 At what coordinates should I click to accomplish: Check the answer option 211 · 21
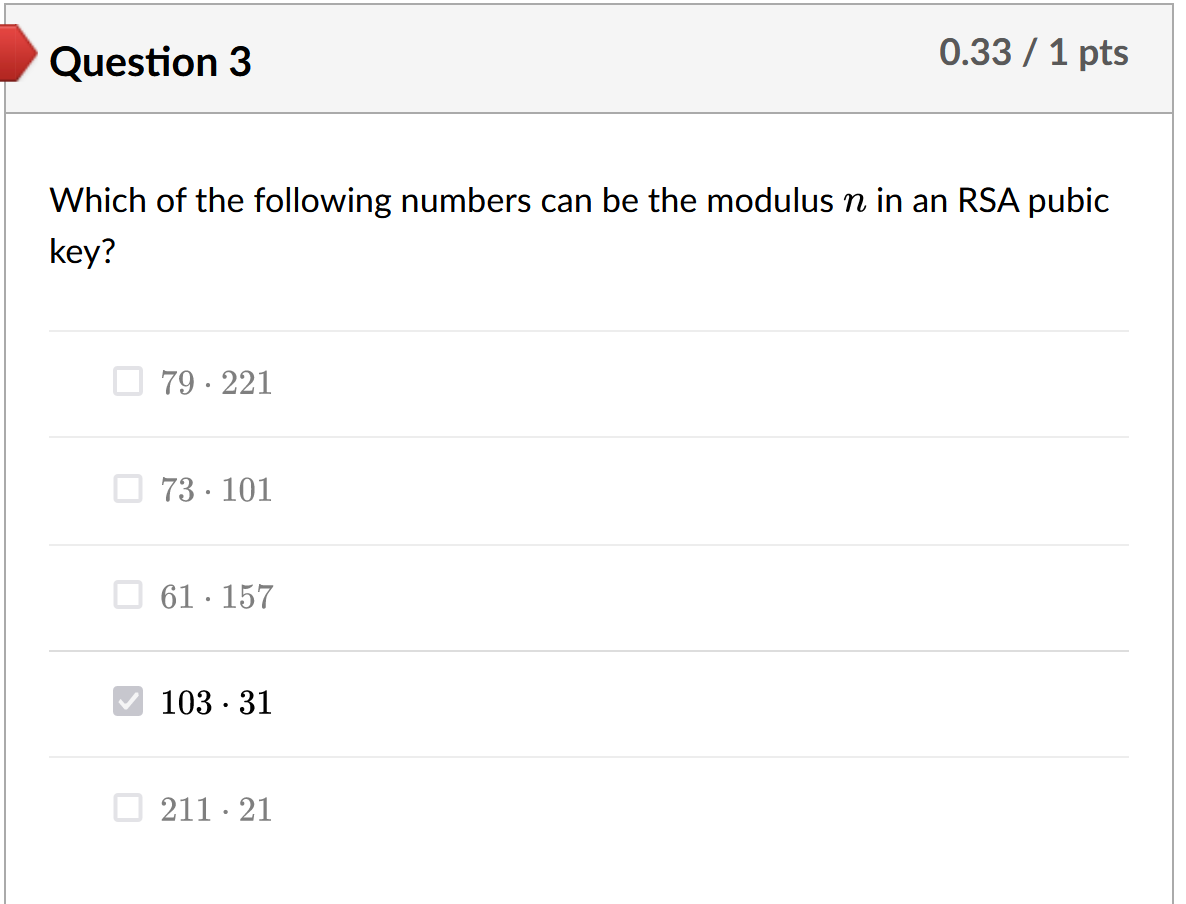coord(128,808)
